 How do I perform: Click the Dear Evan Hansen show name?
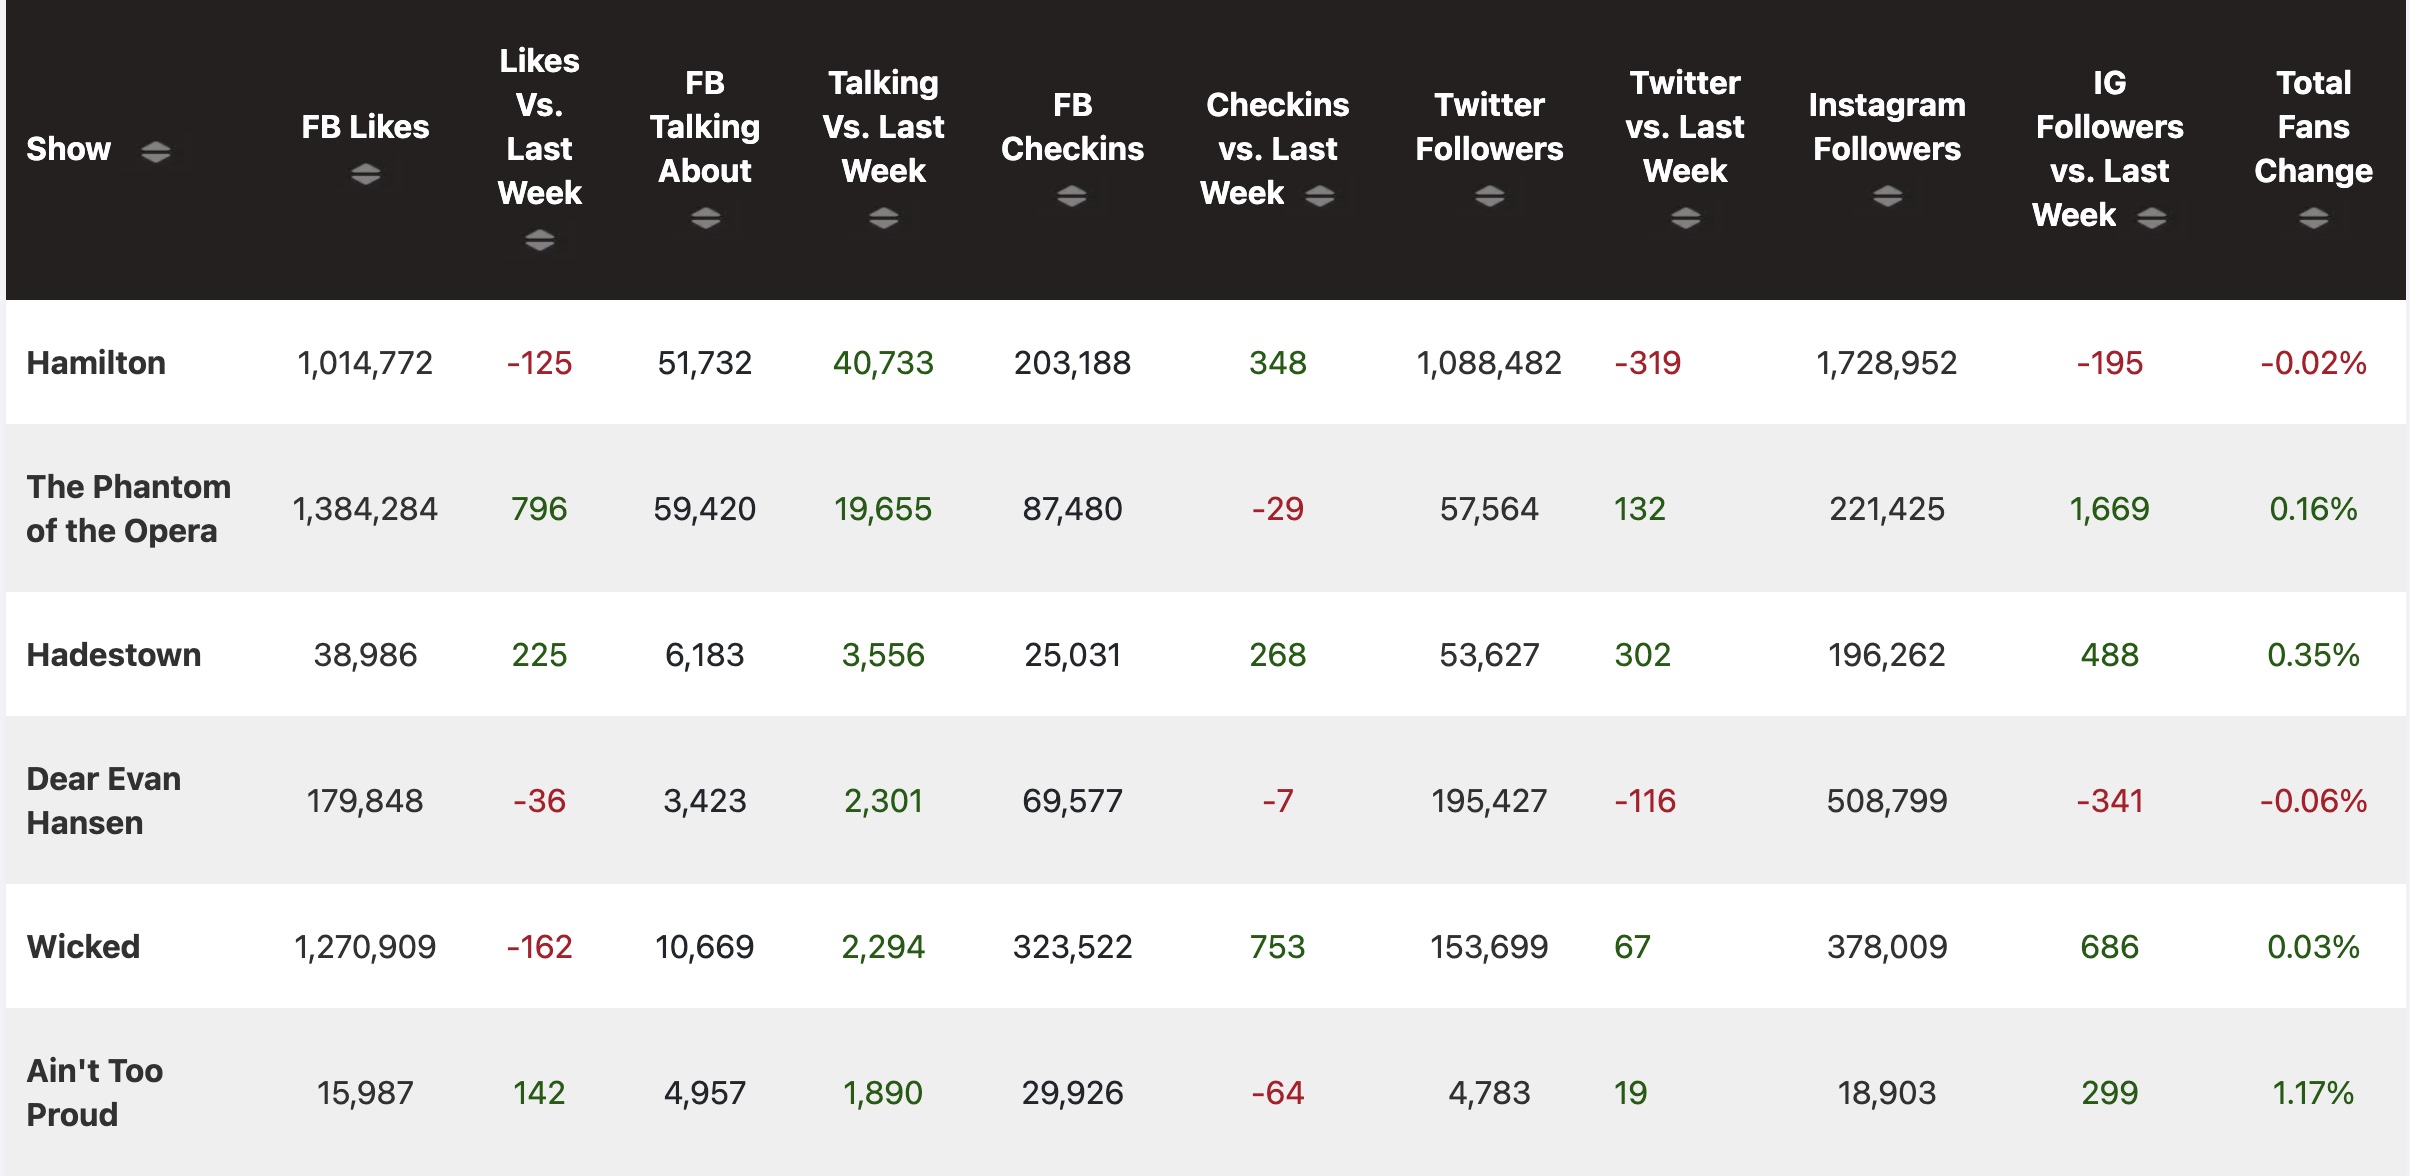pos(104,801)
